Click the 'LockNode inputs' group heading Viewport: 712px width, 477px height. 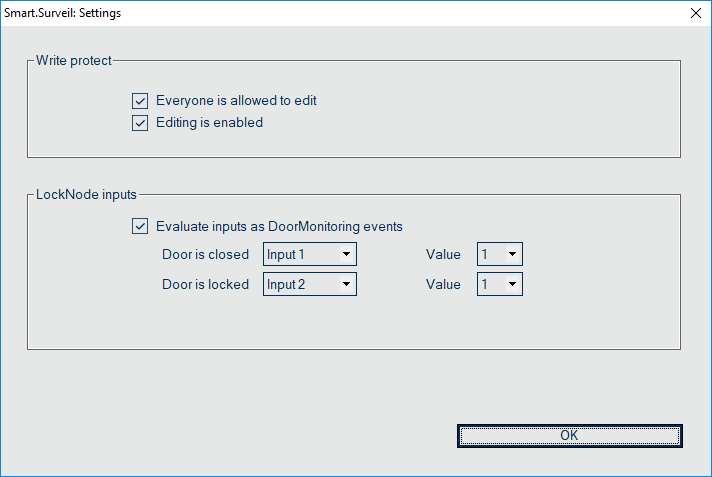click(86, 194)
